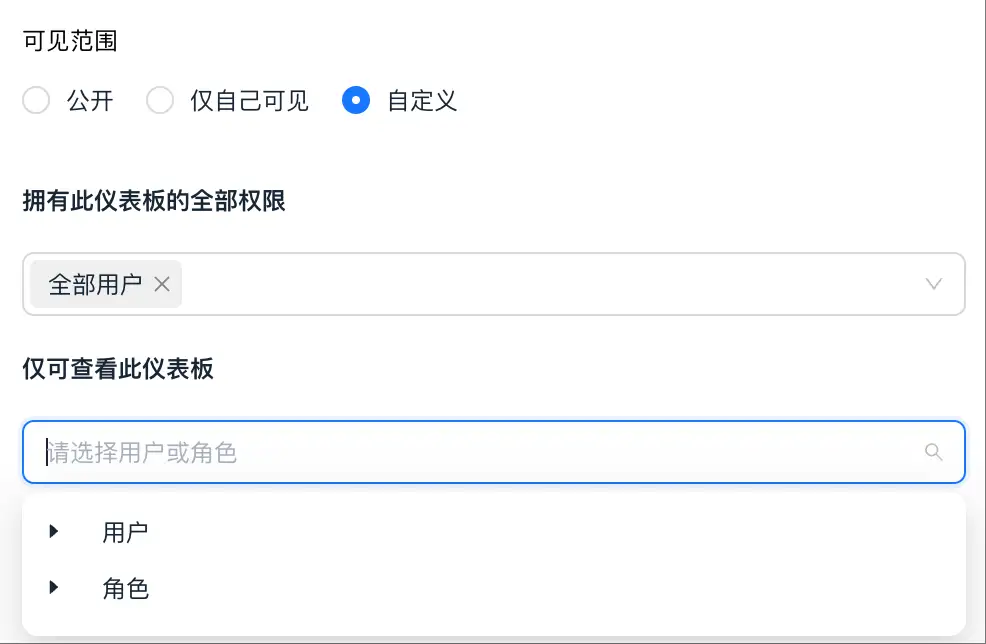Select 用户 in the dropdown list
The width and height of the screenshot is (986, 644).
(124, 531)
